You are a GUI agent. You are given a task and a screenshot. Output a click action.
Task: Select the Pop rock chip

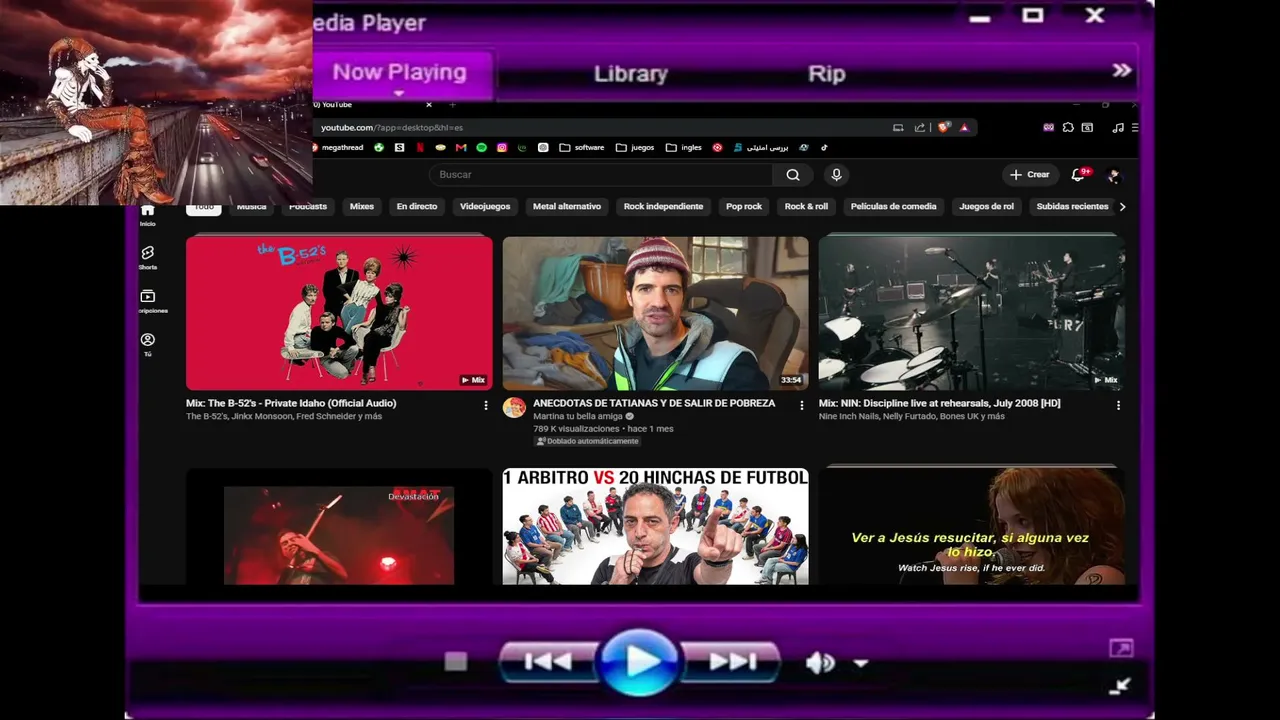point(744,207)
